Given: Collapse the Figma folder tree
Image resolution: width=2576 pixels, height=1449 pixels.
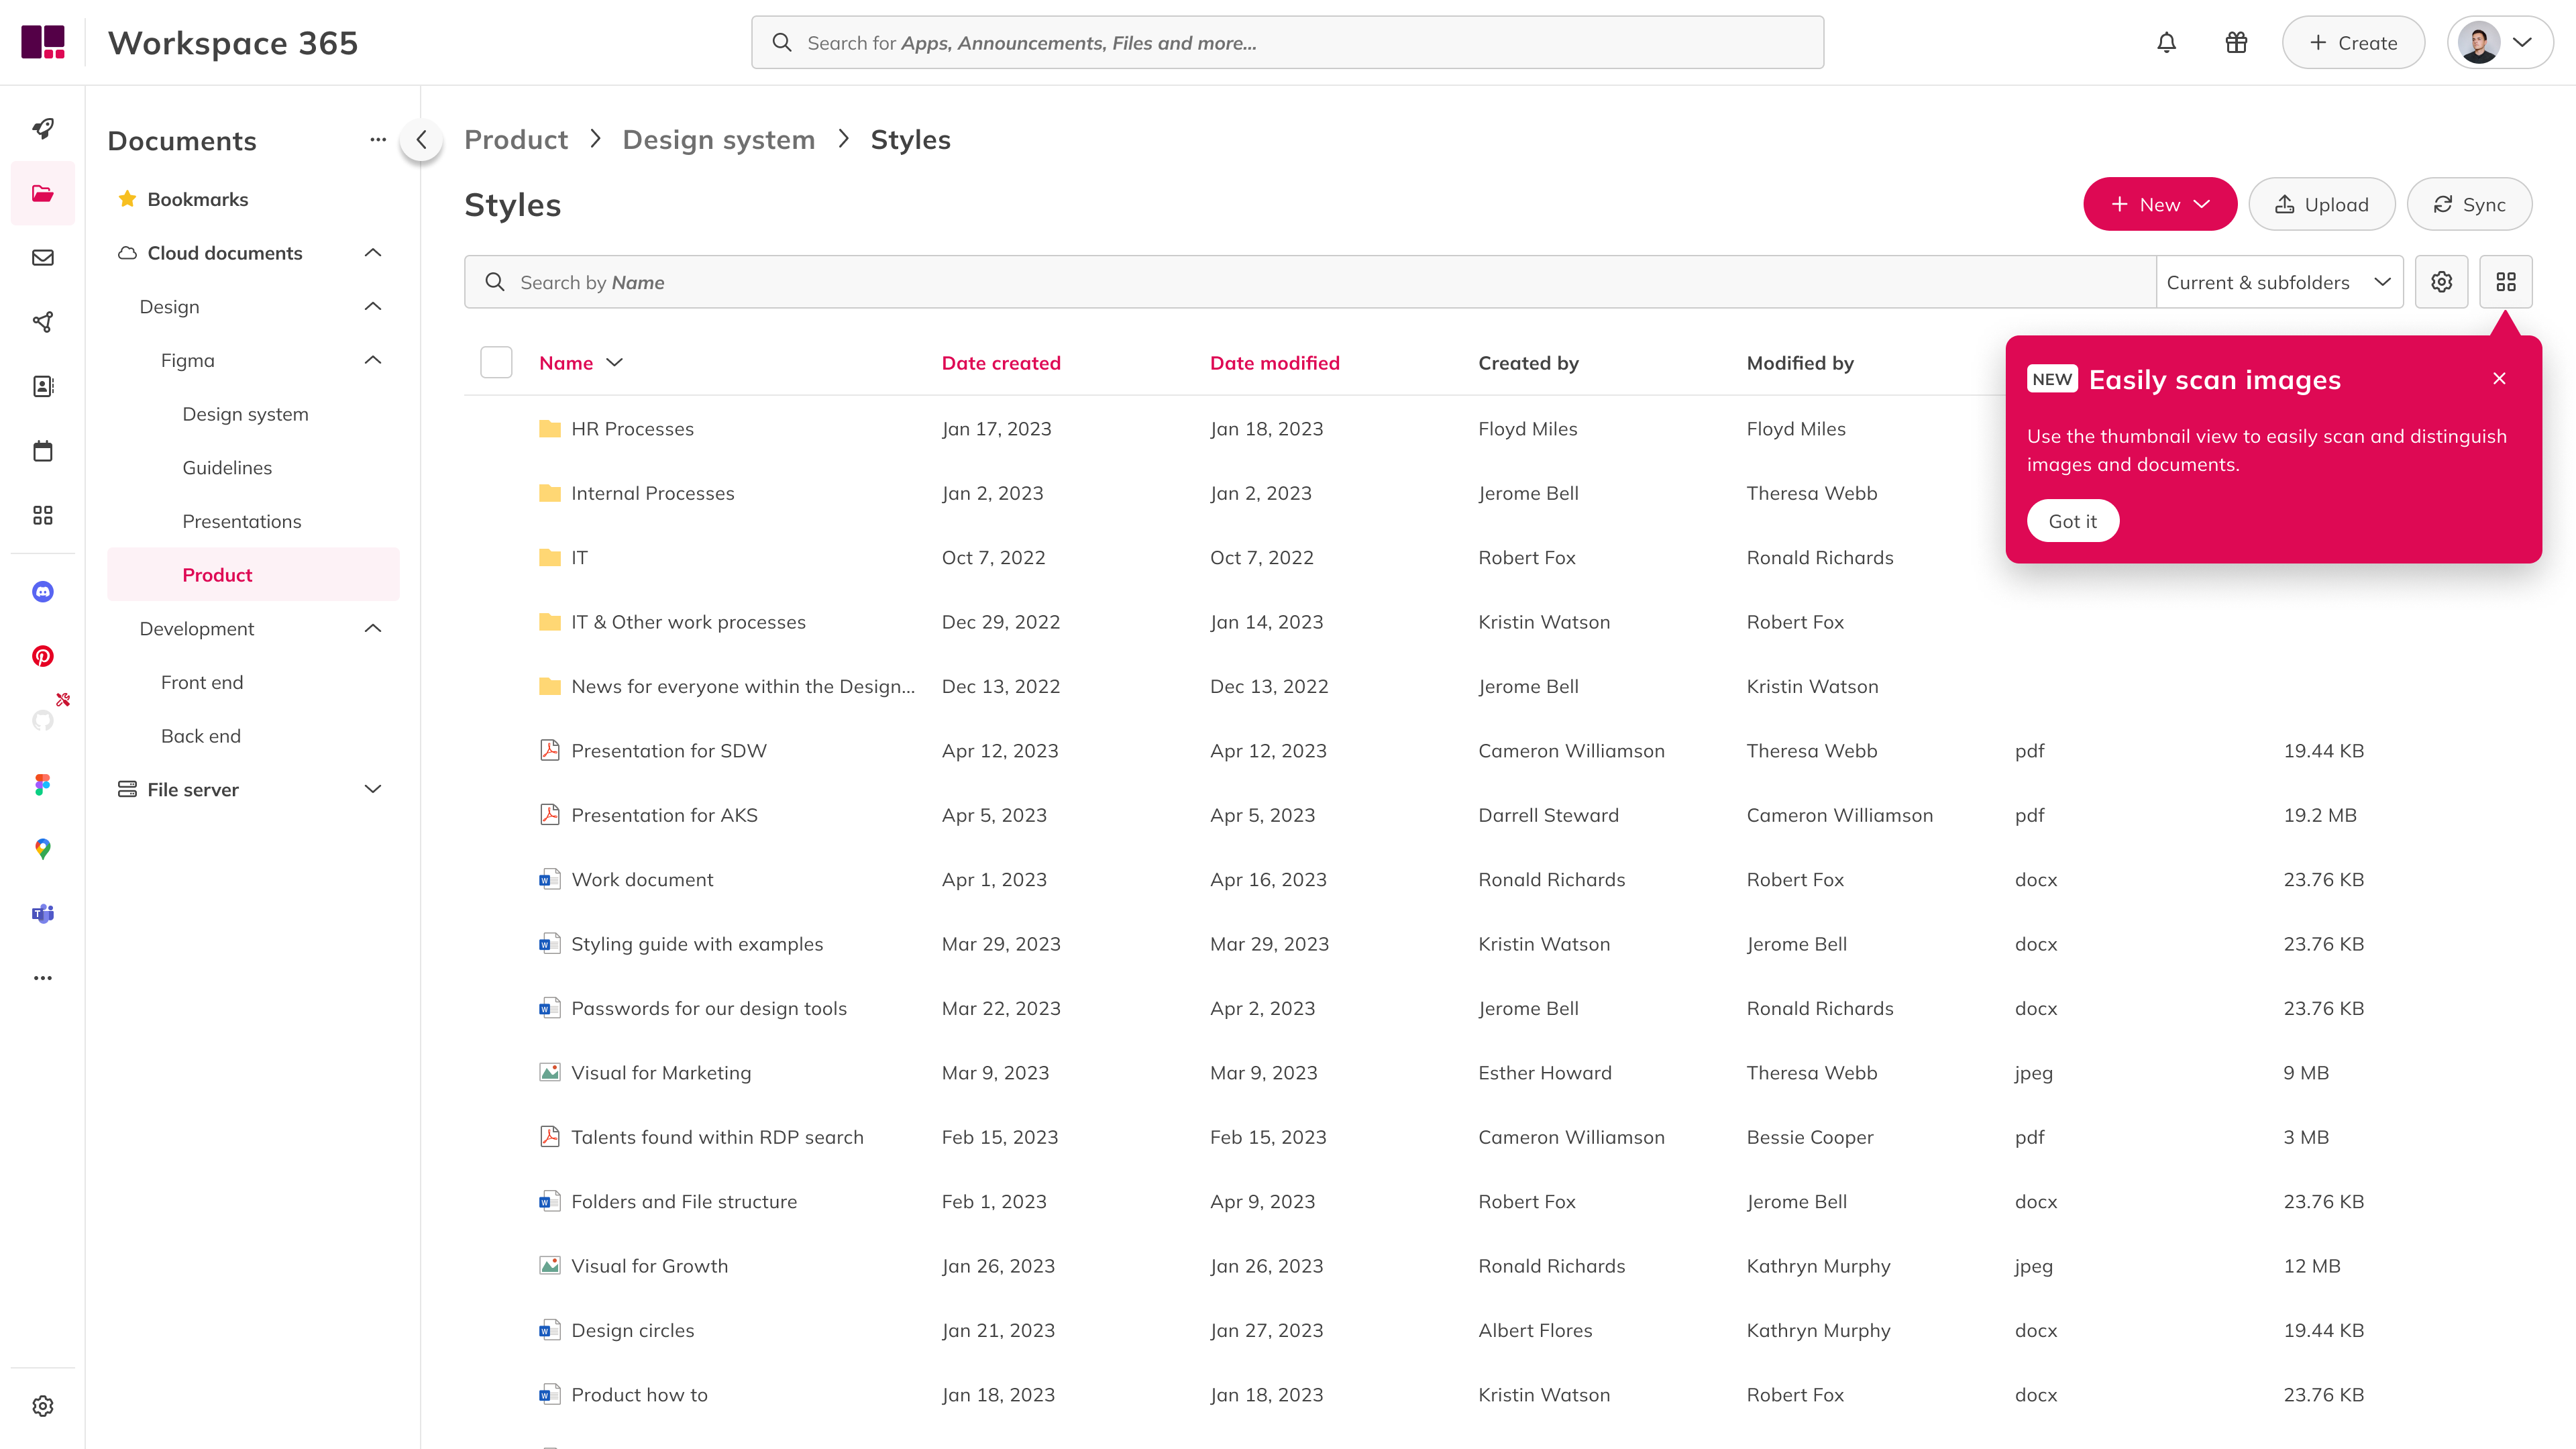Looking at the screenshot, I should pyautogui.click(x=373, y=360).
